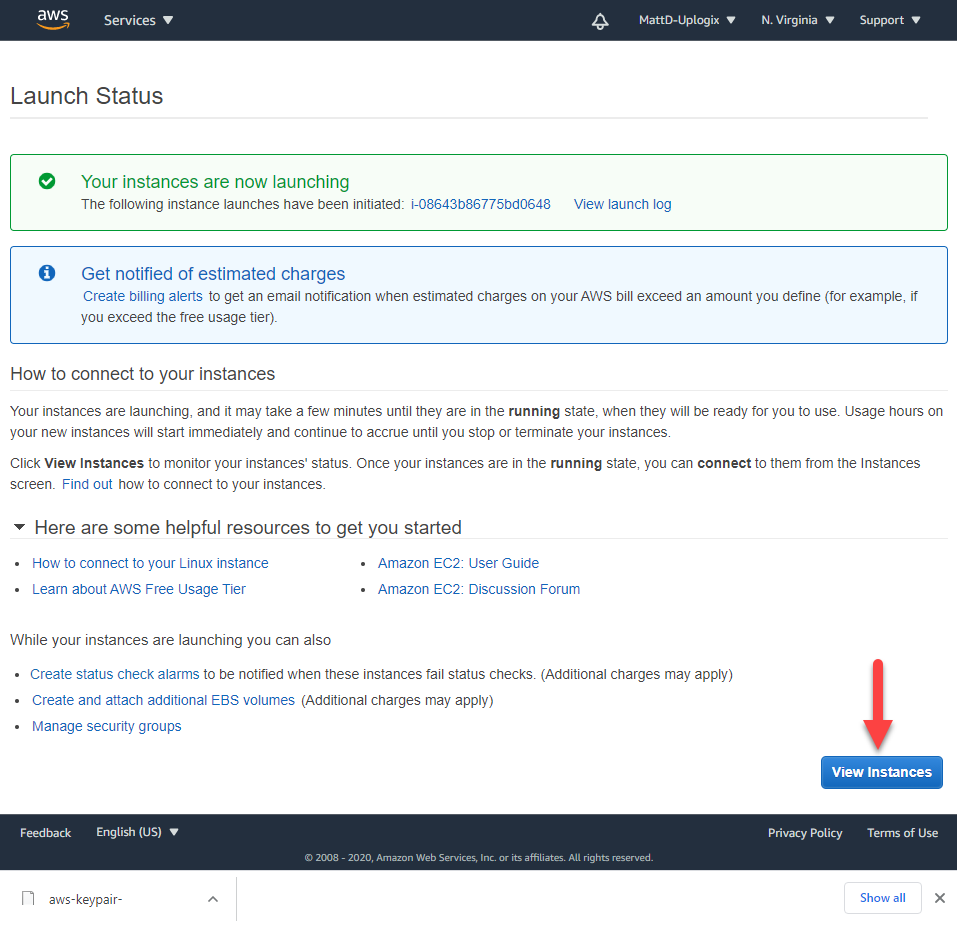
Task: Open the instance ID i-08643b86775bd0648 link
Action: point(479,204)
